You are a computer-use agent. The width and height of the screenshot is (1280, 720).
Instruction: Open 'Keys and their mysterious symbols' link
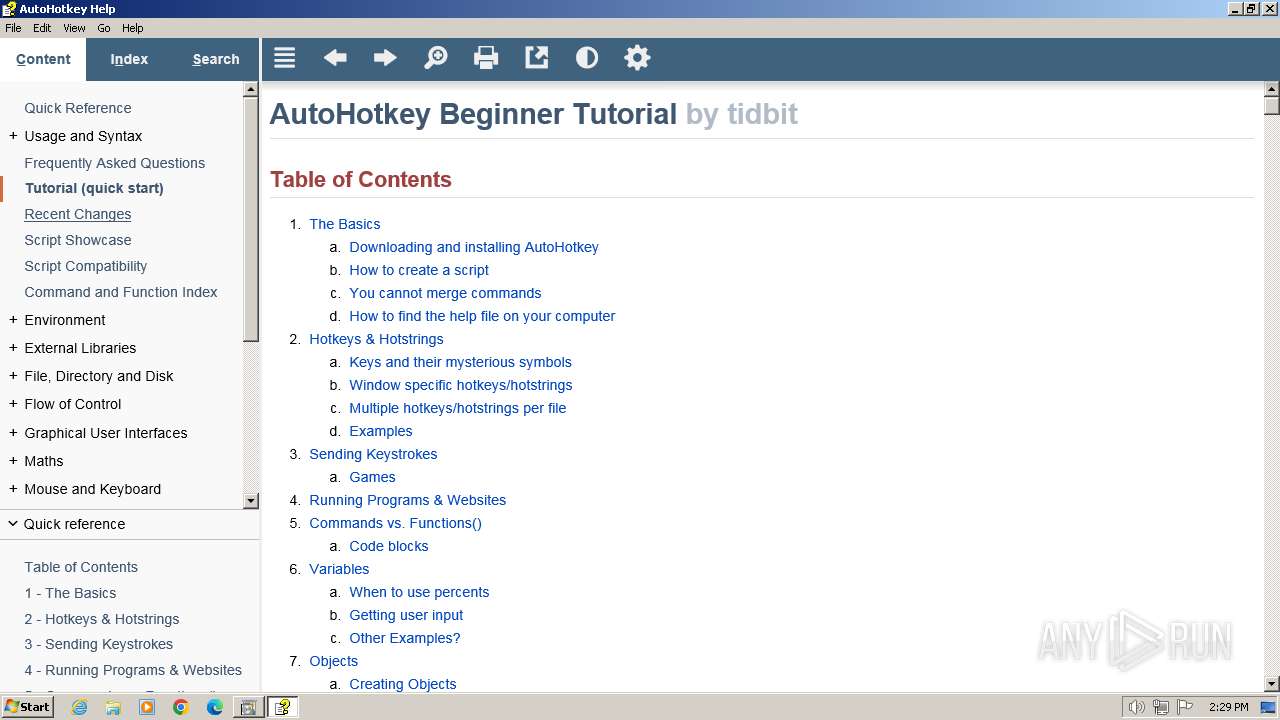(x=460, y=362)
